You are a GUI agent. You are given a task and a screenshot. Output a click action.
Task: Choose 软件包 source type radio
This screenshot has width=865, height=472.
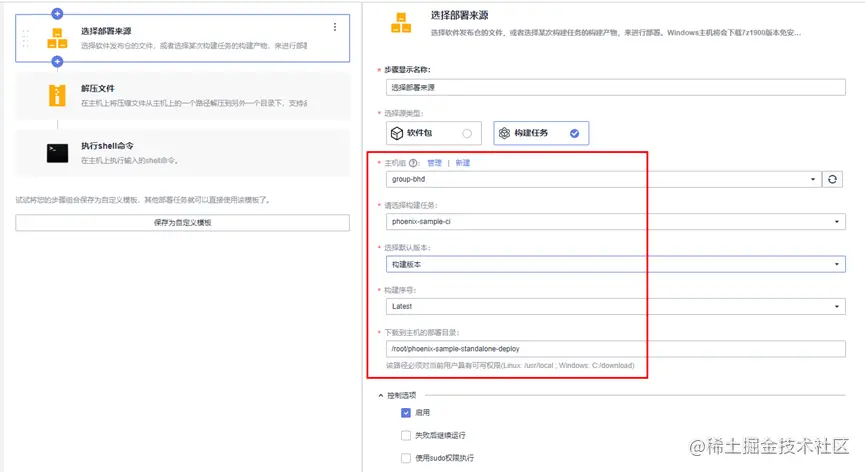click(467, 133)
